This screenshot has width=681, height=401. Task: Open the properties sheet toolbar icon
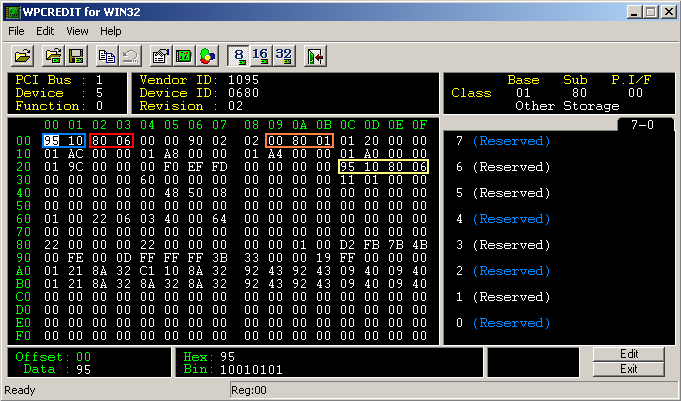161,56
